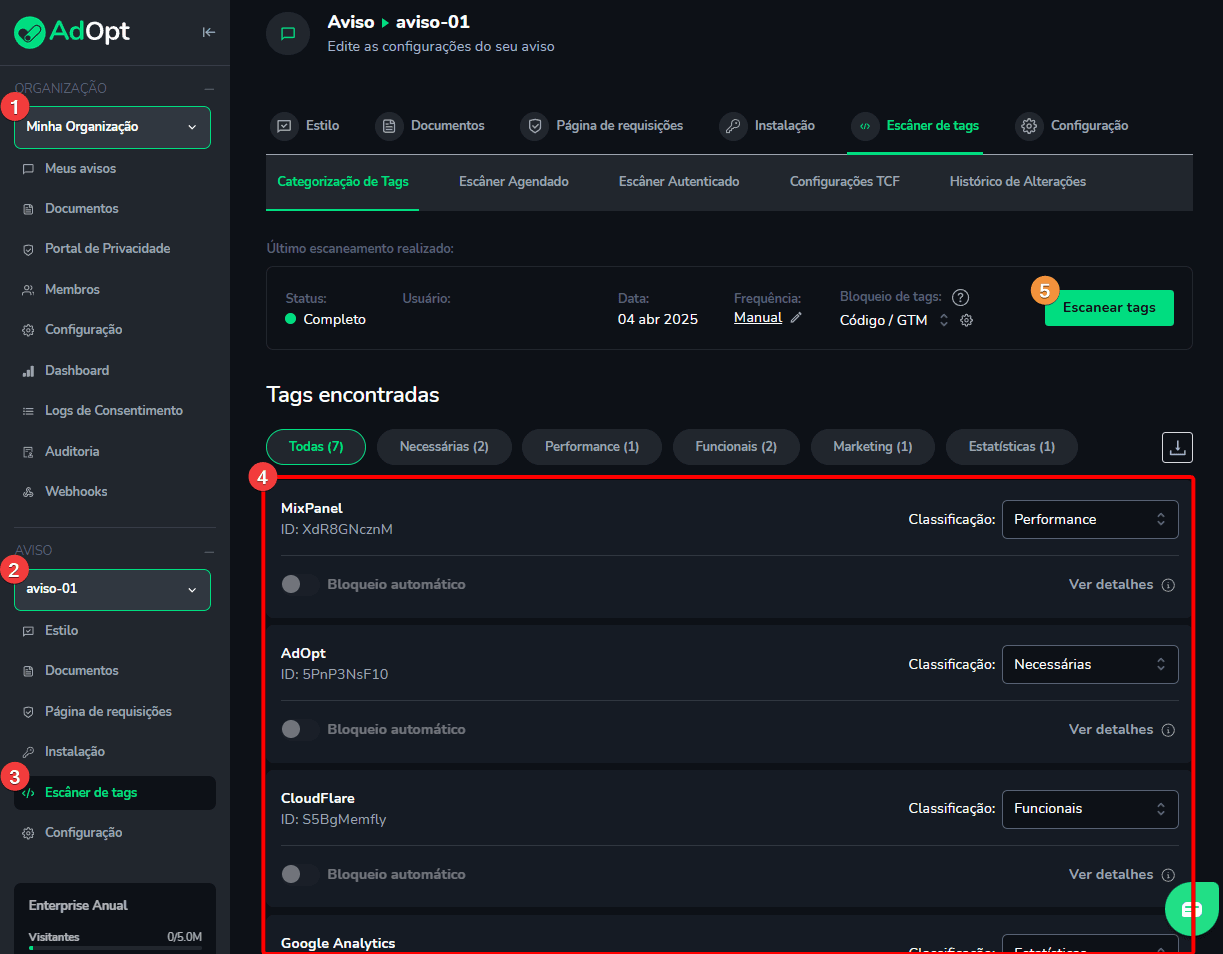
Task: Click the info icon on the MixPanel row
Action: 1168,585
